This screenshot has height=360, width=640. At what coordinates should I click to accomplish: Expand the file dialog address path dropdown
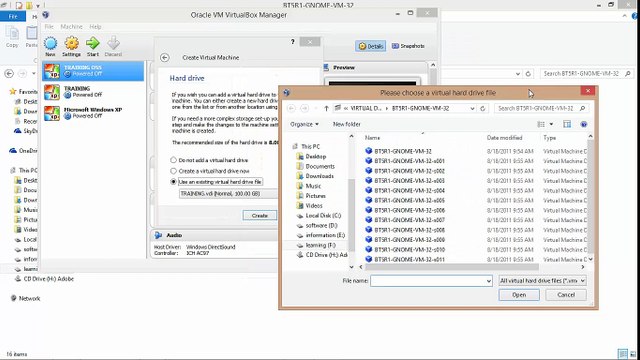(472, 109)
